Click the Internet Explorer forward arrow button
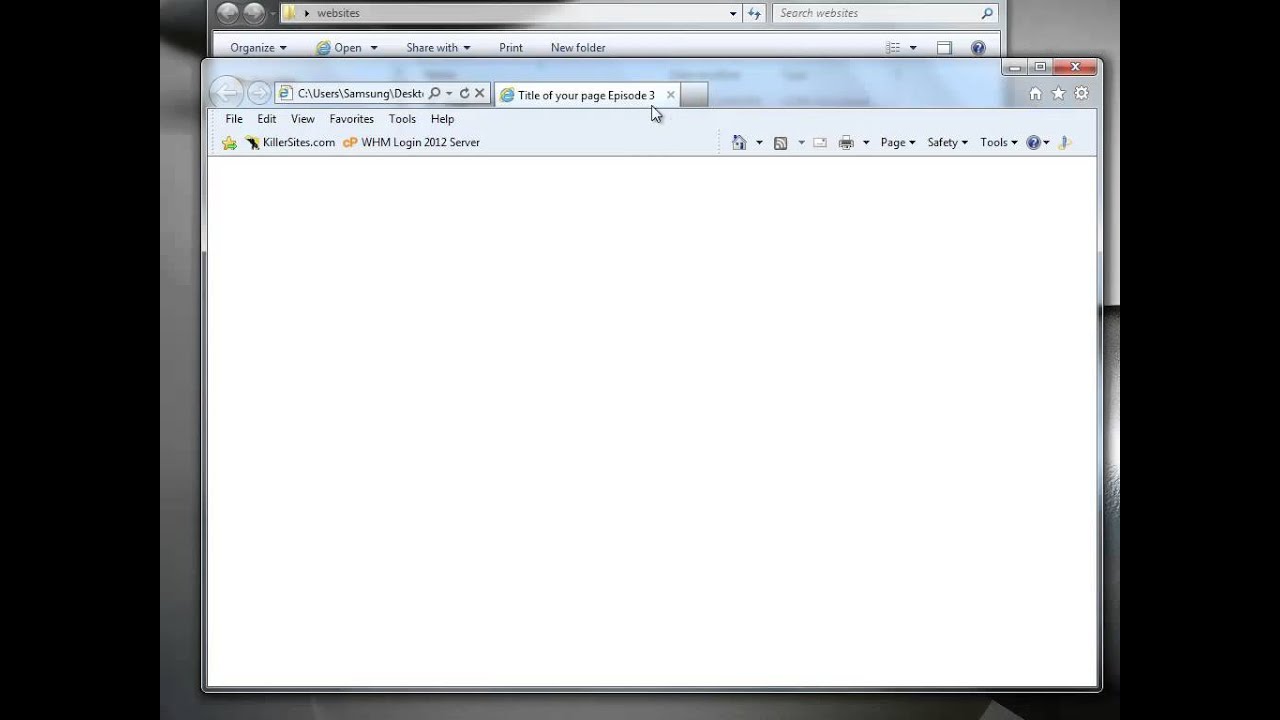 (x=258, y=93)
